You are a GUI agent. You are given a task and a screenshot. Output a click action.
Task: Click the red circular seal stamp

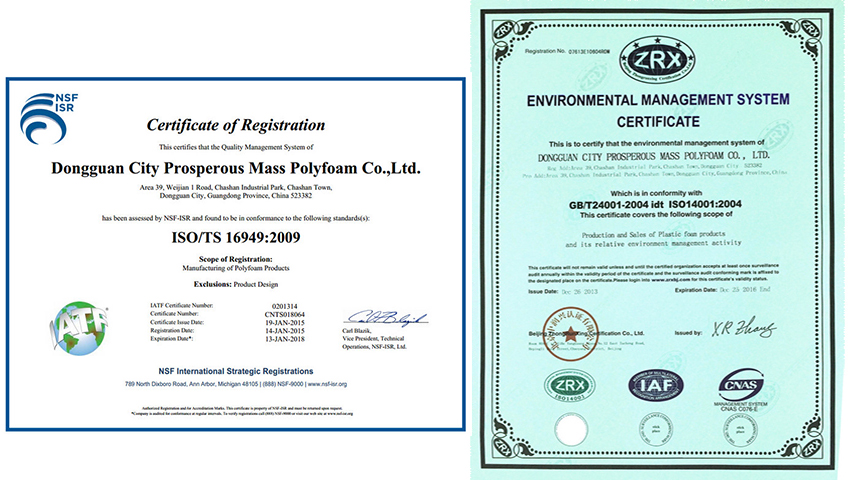tap(571, 334)
